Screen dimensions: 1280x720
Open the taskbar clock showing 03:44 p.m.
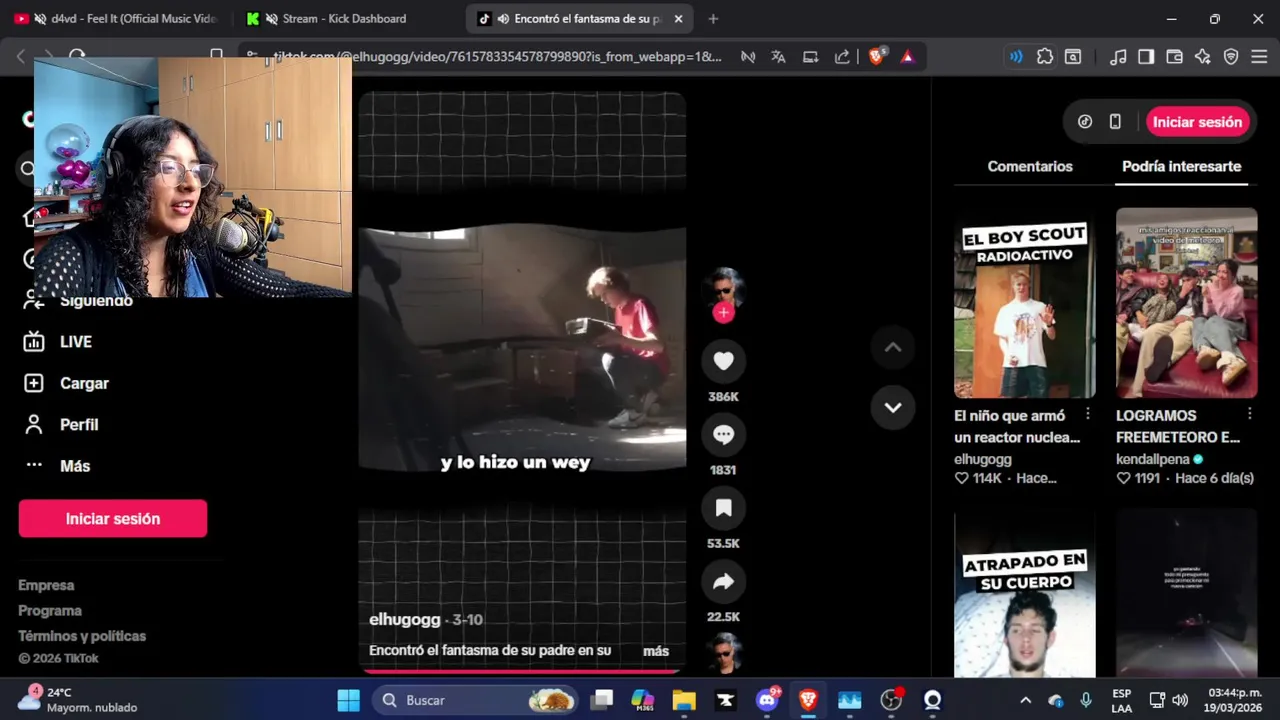coord(1234,700)
